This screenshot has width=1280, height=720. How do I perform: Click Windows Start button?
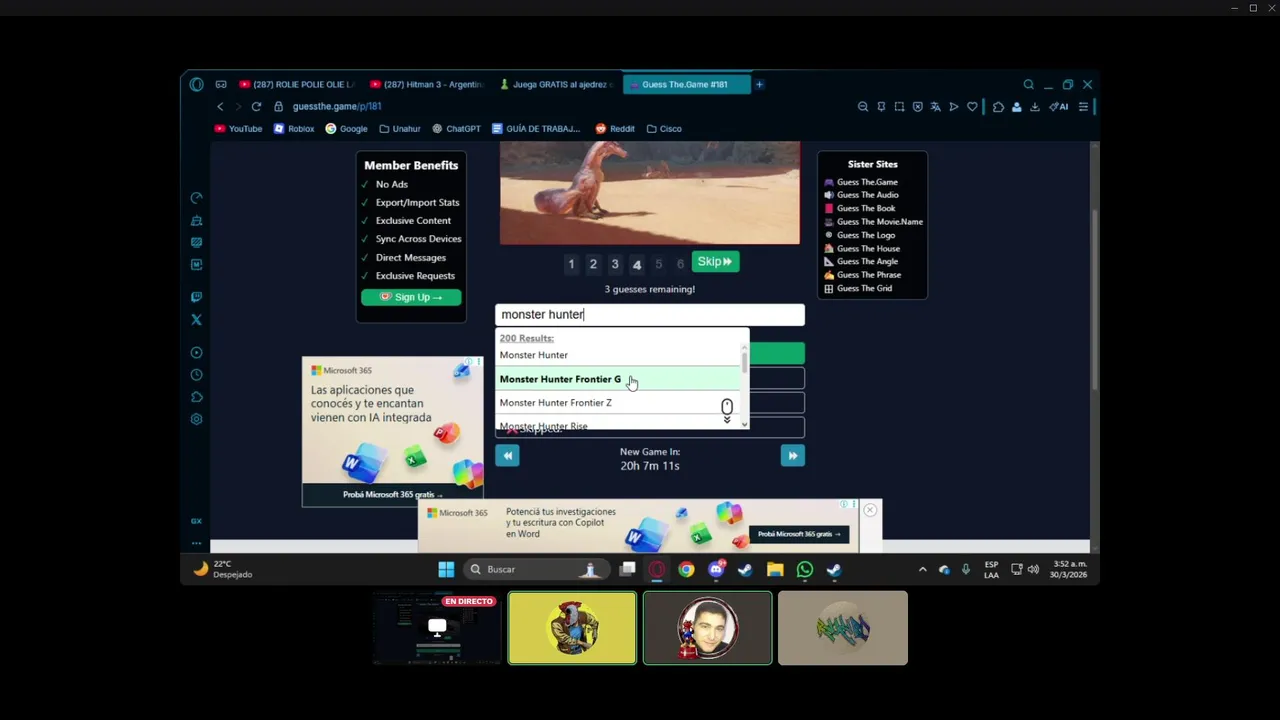click(x=446, y=569)
